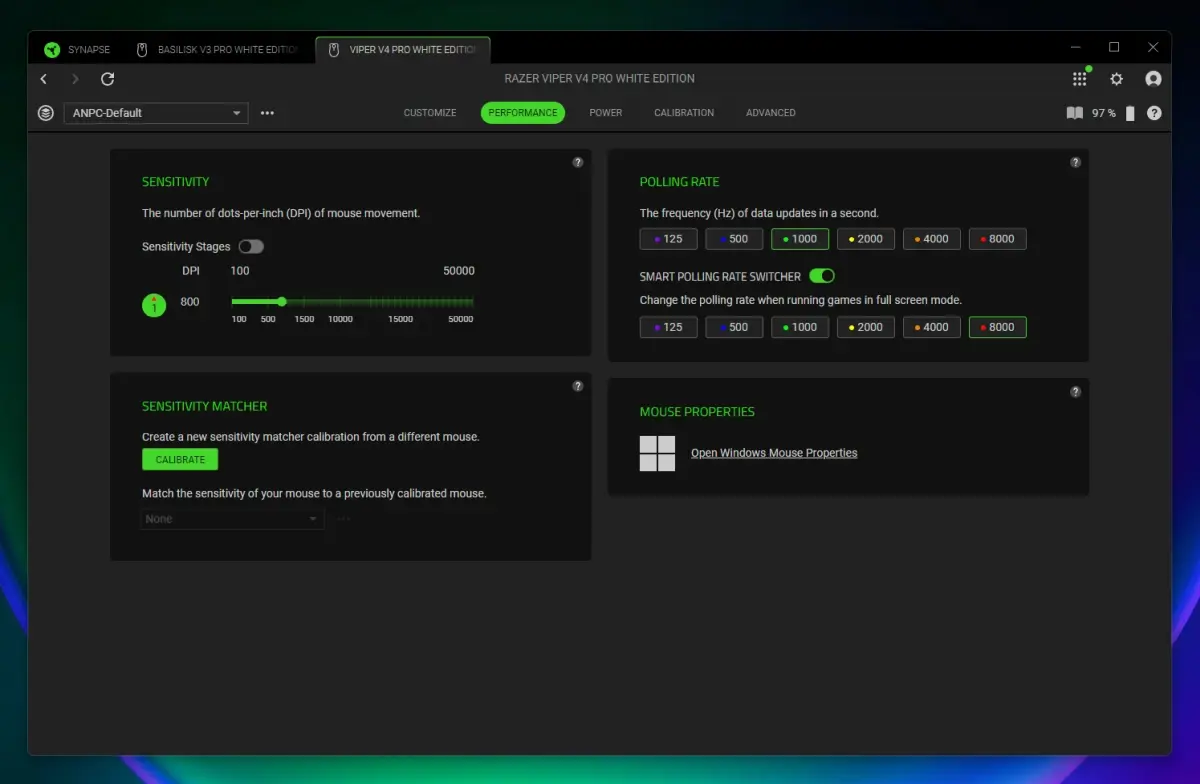This screenshot has height=784, width=1200.
Task: Click the Razer Viper V4 Pro title text
Action: (600, 79)
